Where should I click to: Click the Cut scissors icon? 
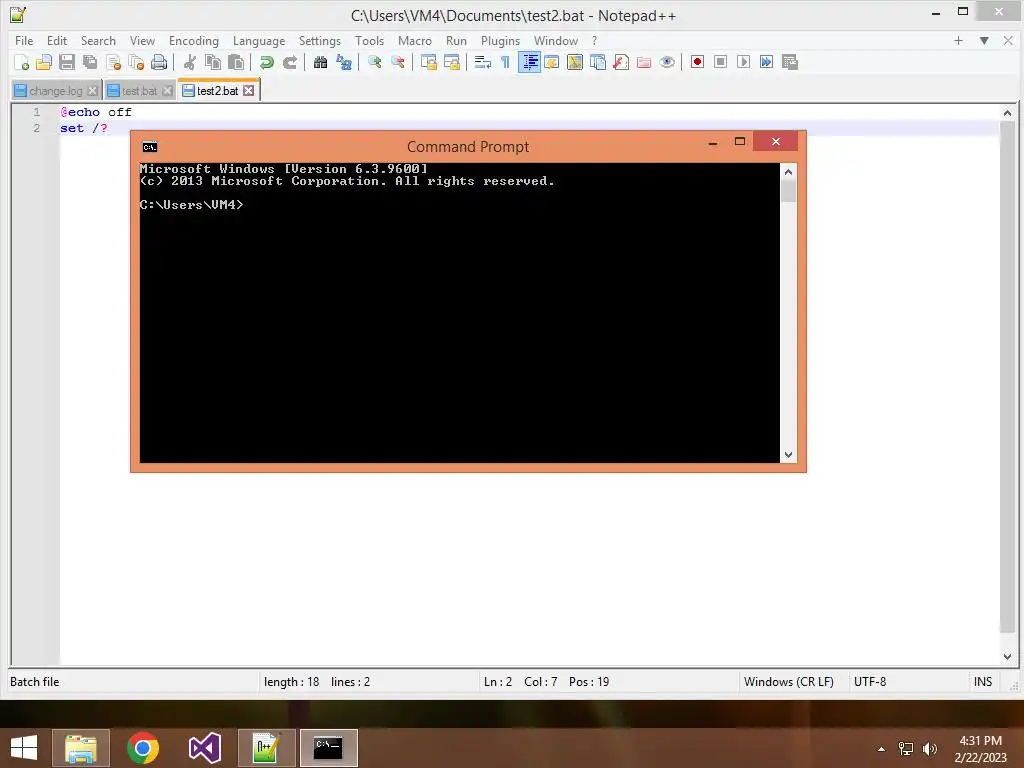(x=189, y=62)
